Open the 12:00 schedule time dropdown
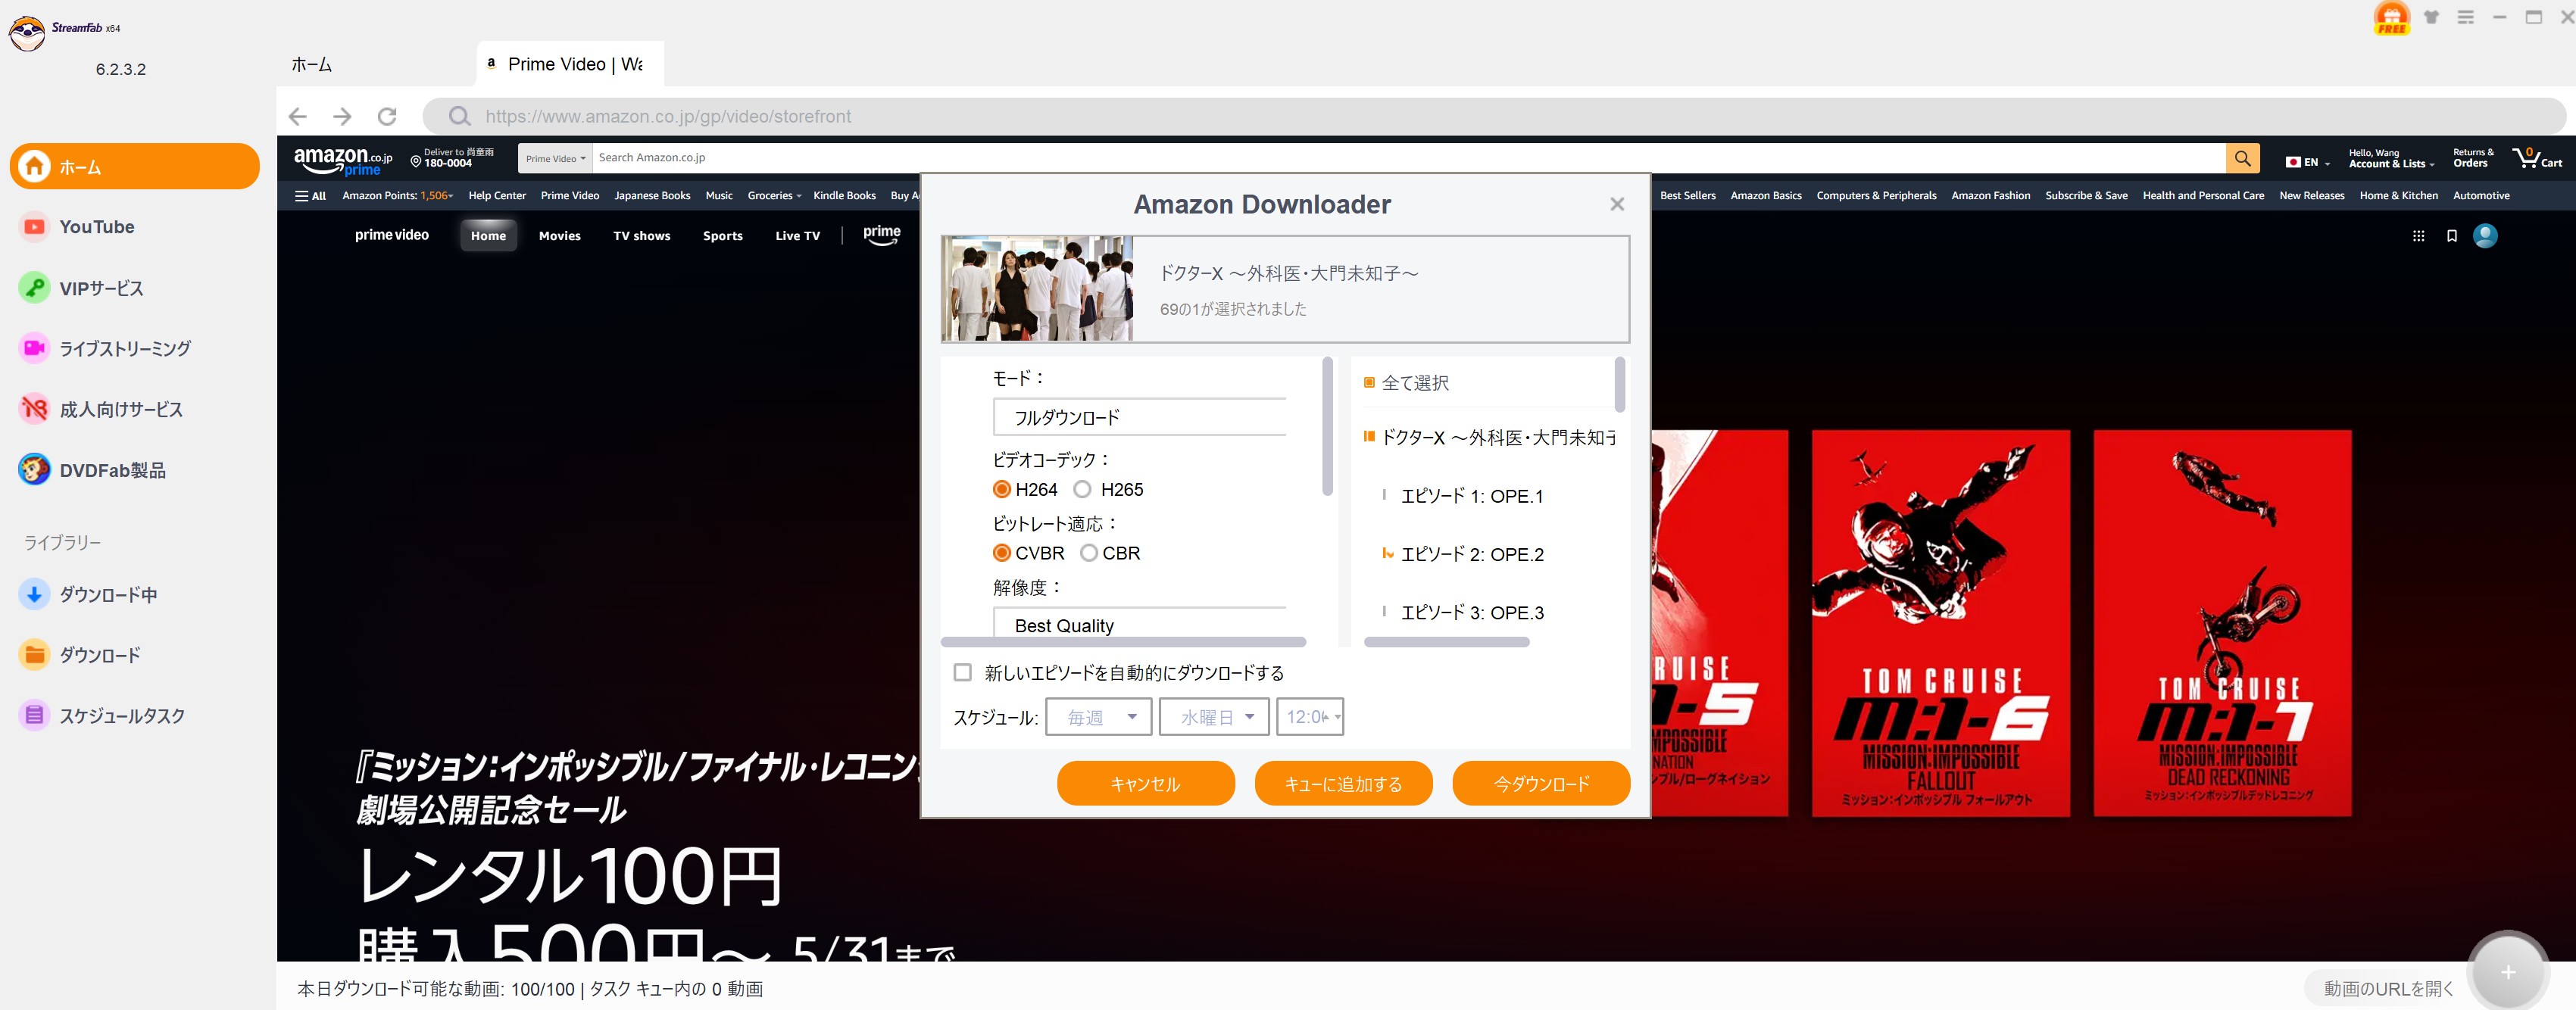This screenshot has width=2576, height=1010. (1309, 717)
